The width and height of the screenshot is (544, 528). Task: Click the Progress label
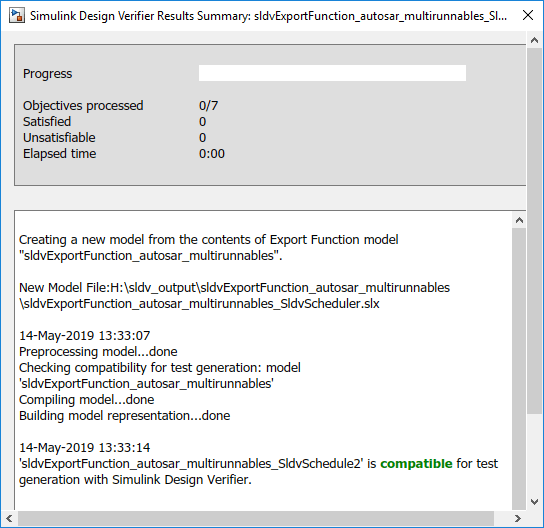pos(48,74)
